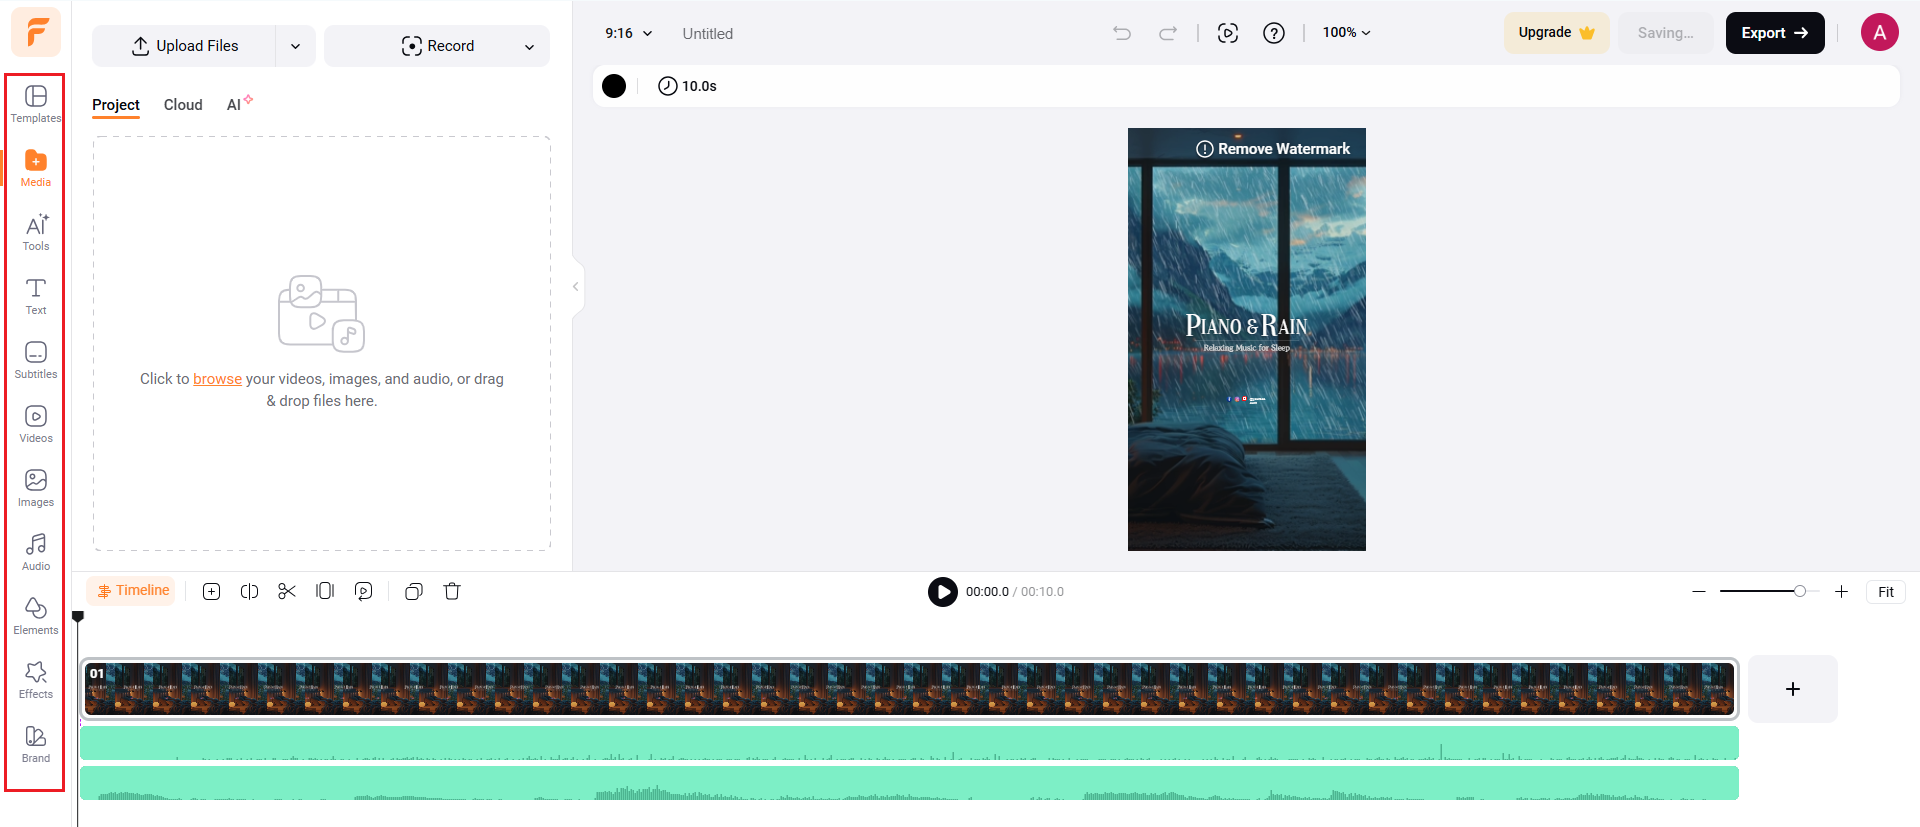Screen dimensions: 1920x827
Task: Expand the Record options dropdown
Action: [529, 46]
